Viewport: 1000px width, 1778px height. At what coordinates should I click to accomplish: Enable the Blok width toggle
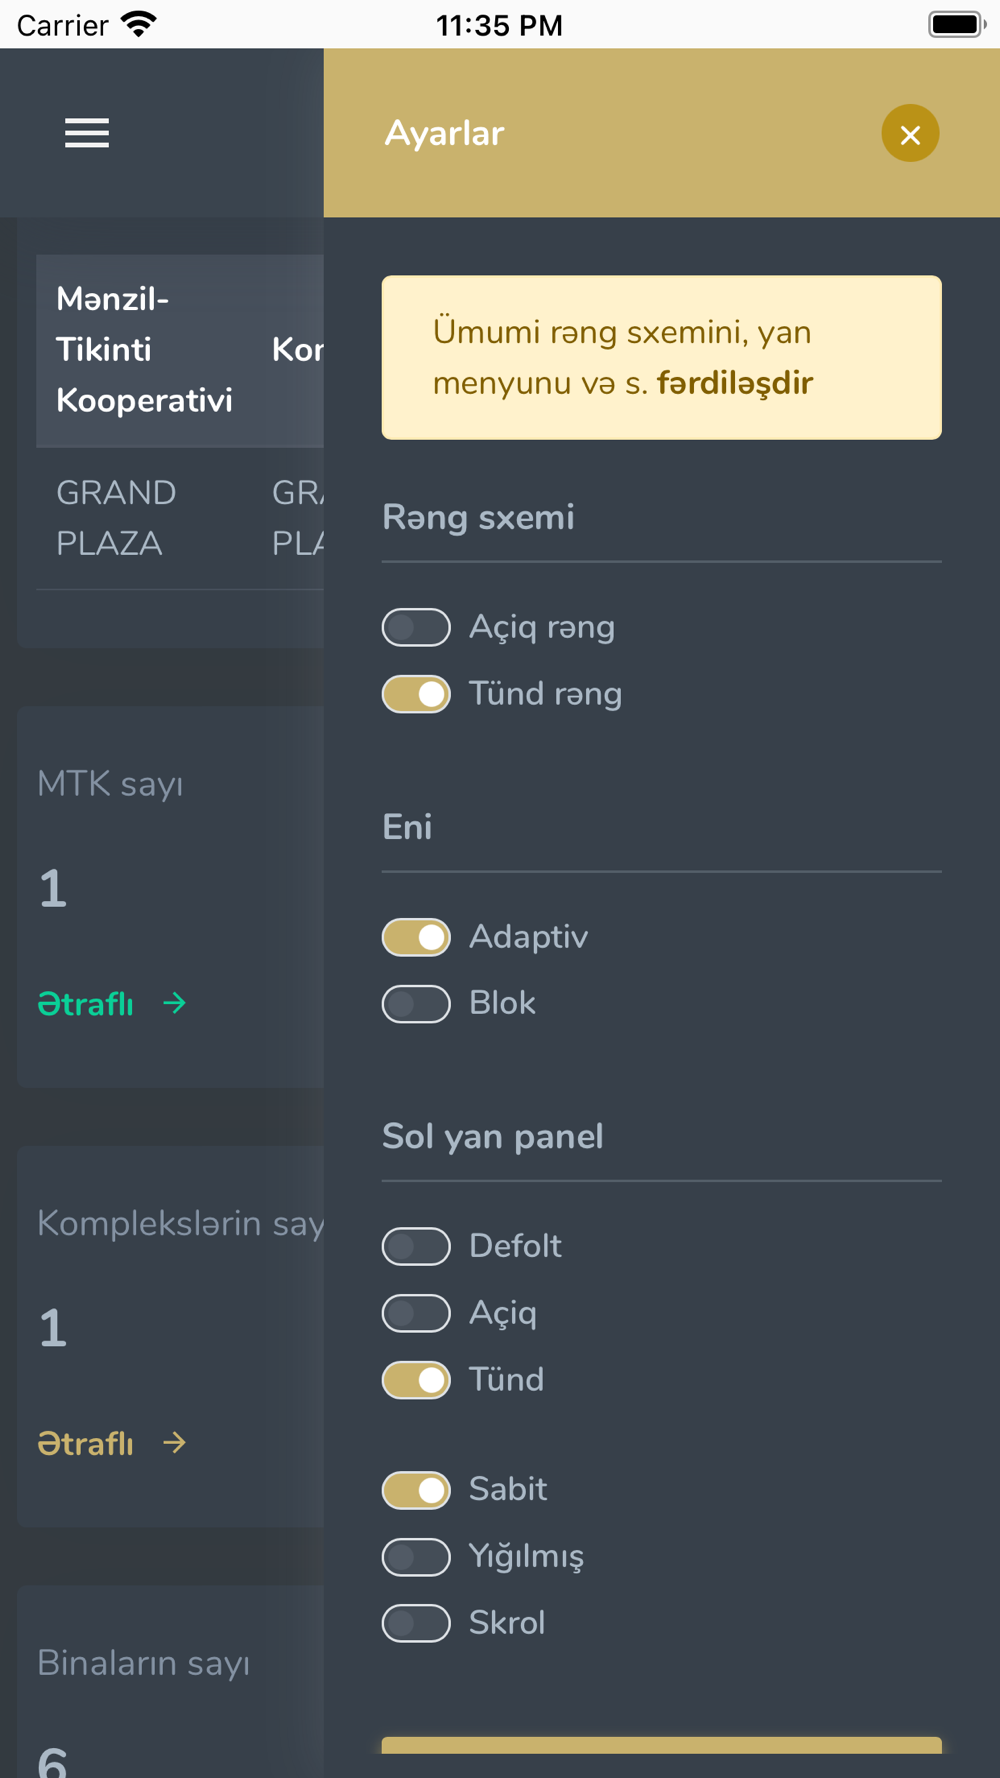click(x=416, y=1004)
